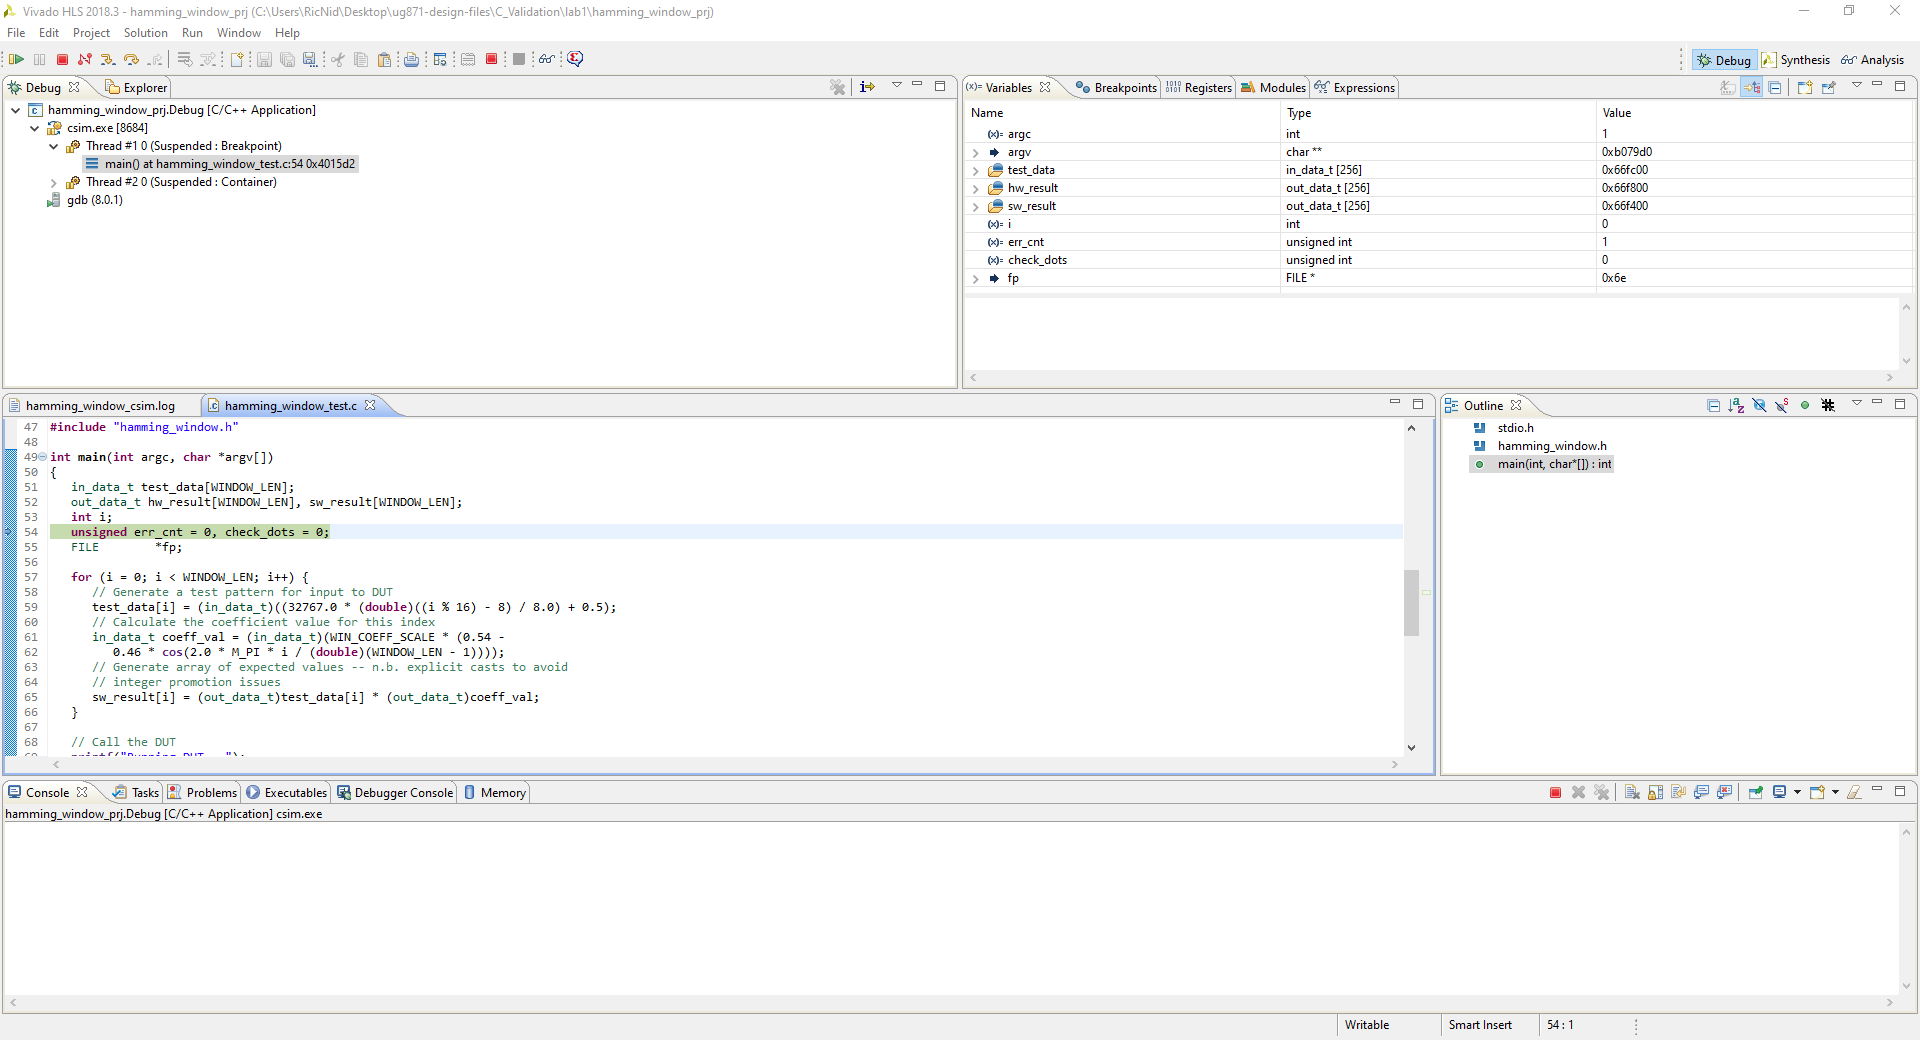Click Pin to Debug Context in Variables
This screenshot has height=1040, width=1920.
coord(1829,88)
